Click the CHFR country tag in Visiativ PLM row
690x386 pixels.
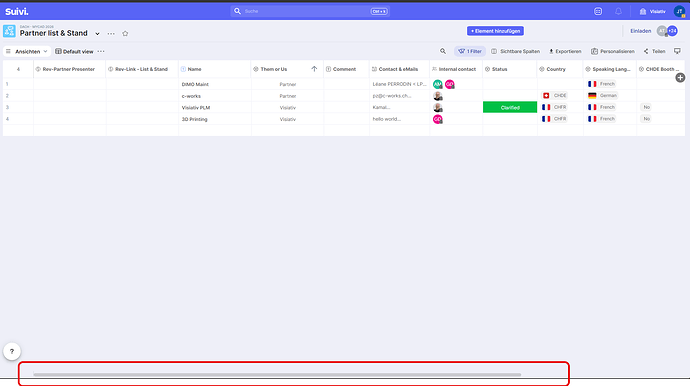tap(554, 107)
